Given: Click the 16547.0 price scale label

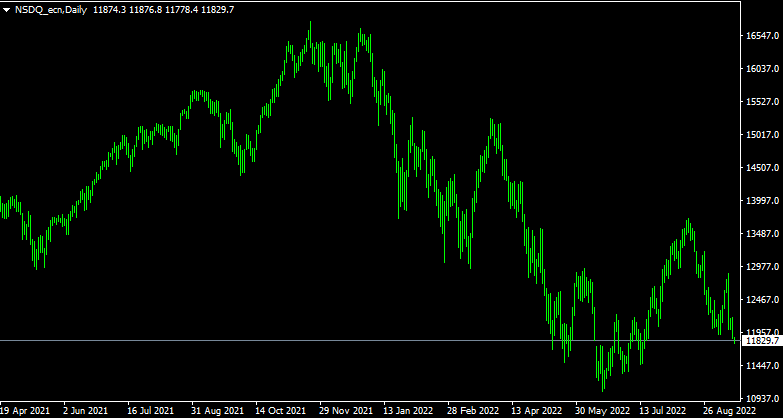Looking at the screenshot, I should [762, 35].
